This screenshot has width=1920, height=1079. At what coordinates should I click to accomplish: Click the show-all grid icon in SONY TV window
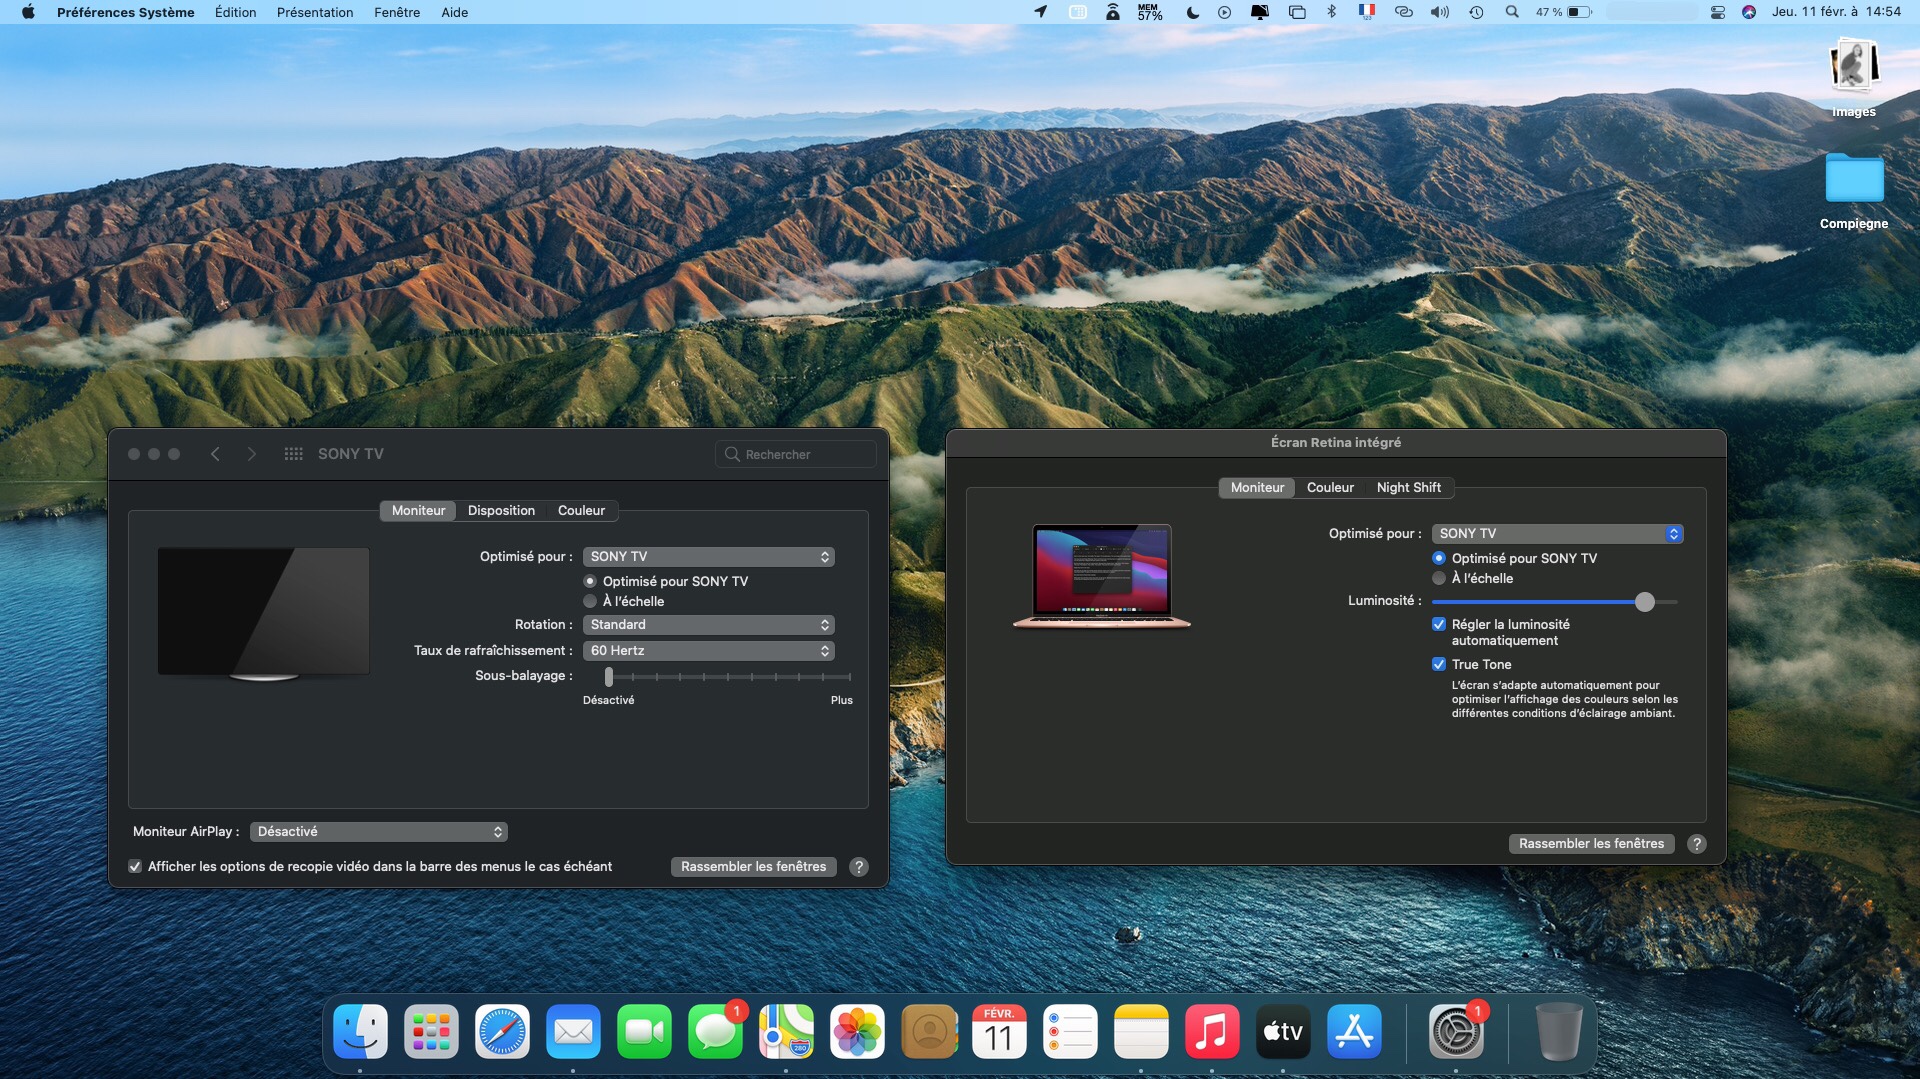[x=293, y=454]
